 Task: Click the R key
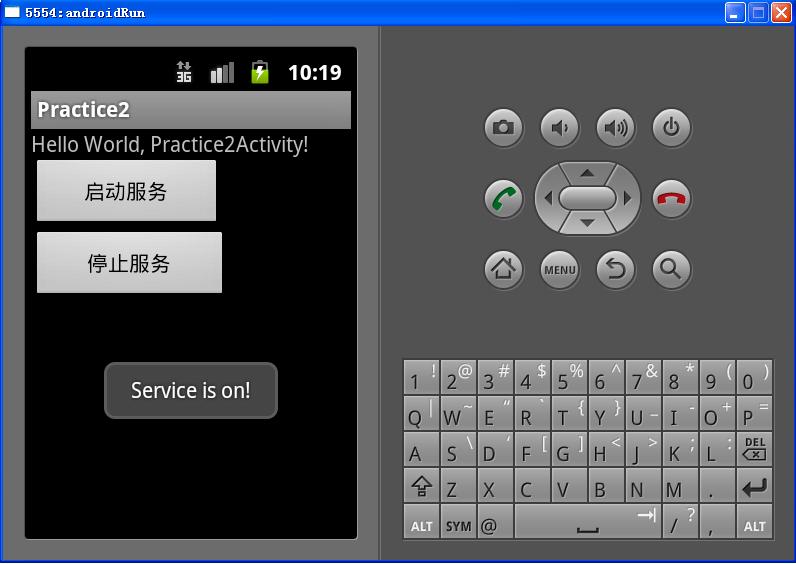point(532,413)
